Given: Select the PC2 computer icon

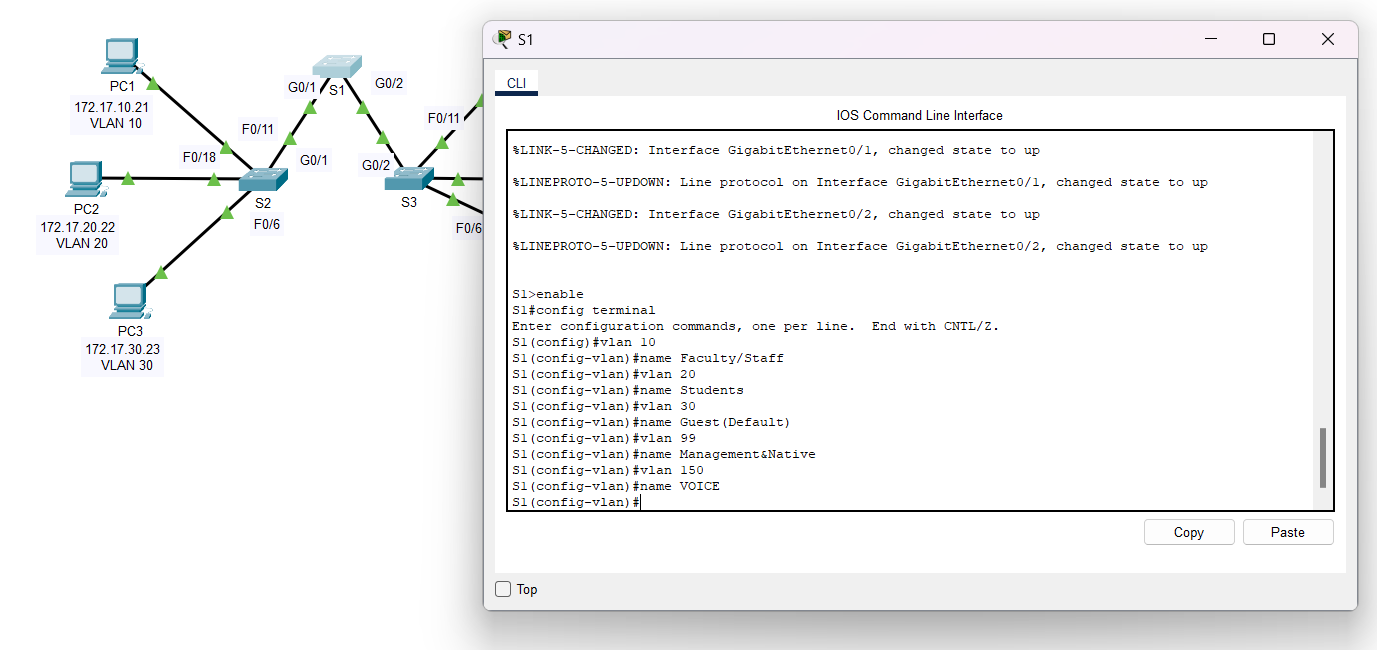Looking at the screenshot, I should pyautogui.click(x=85, y=180).
